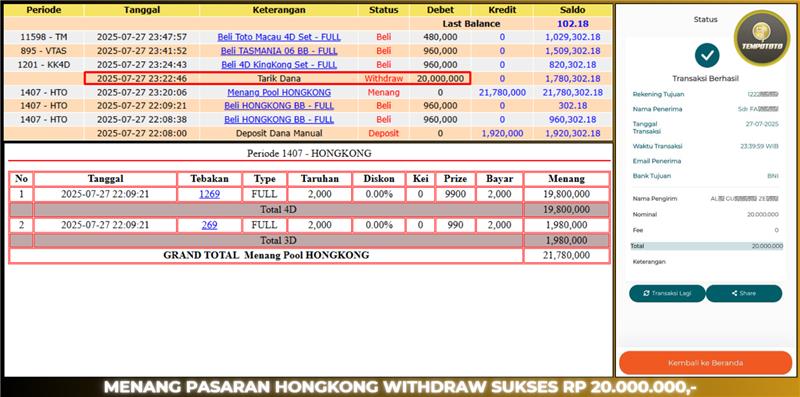This screenshot has height=397, width=800.
Task: Click saldo value 1,029,302.18
Action: click(572, 37)
